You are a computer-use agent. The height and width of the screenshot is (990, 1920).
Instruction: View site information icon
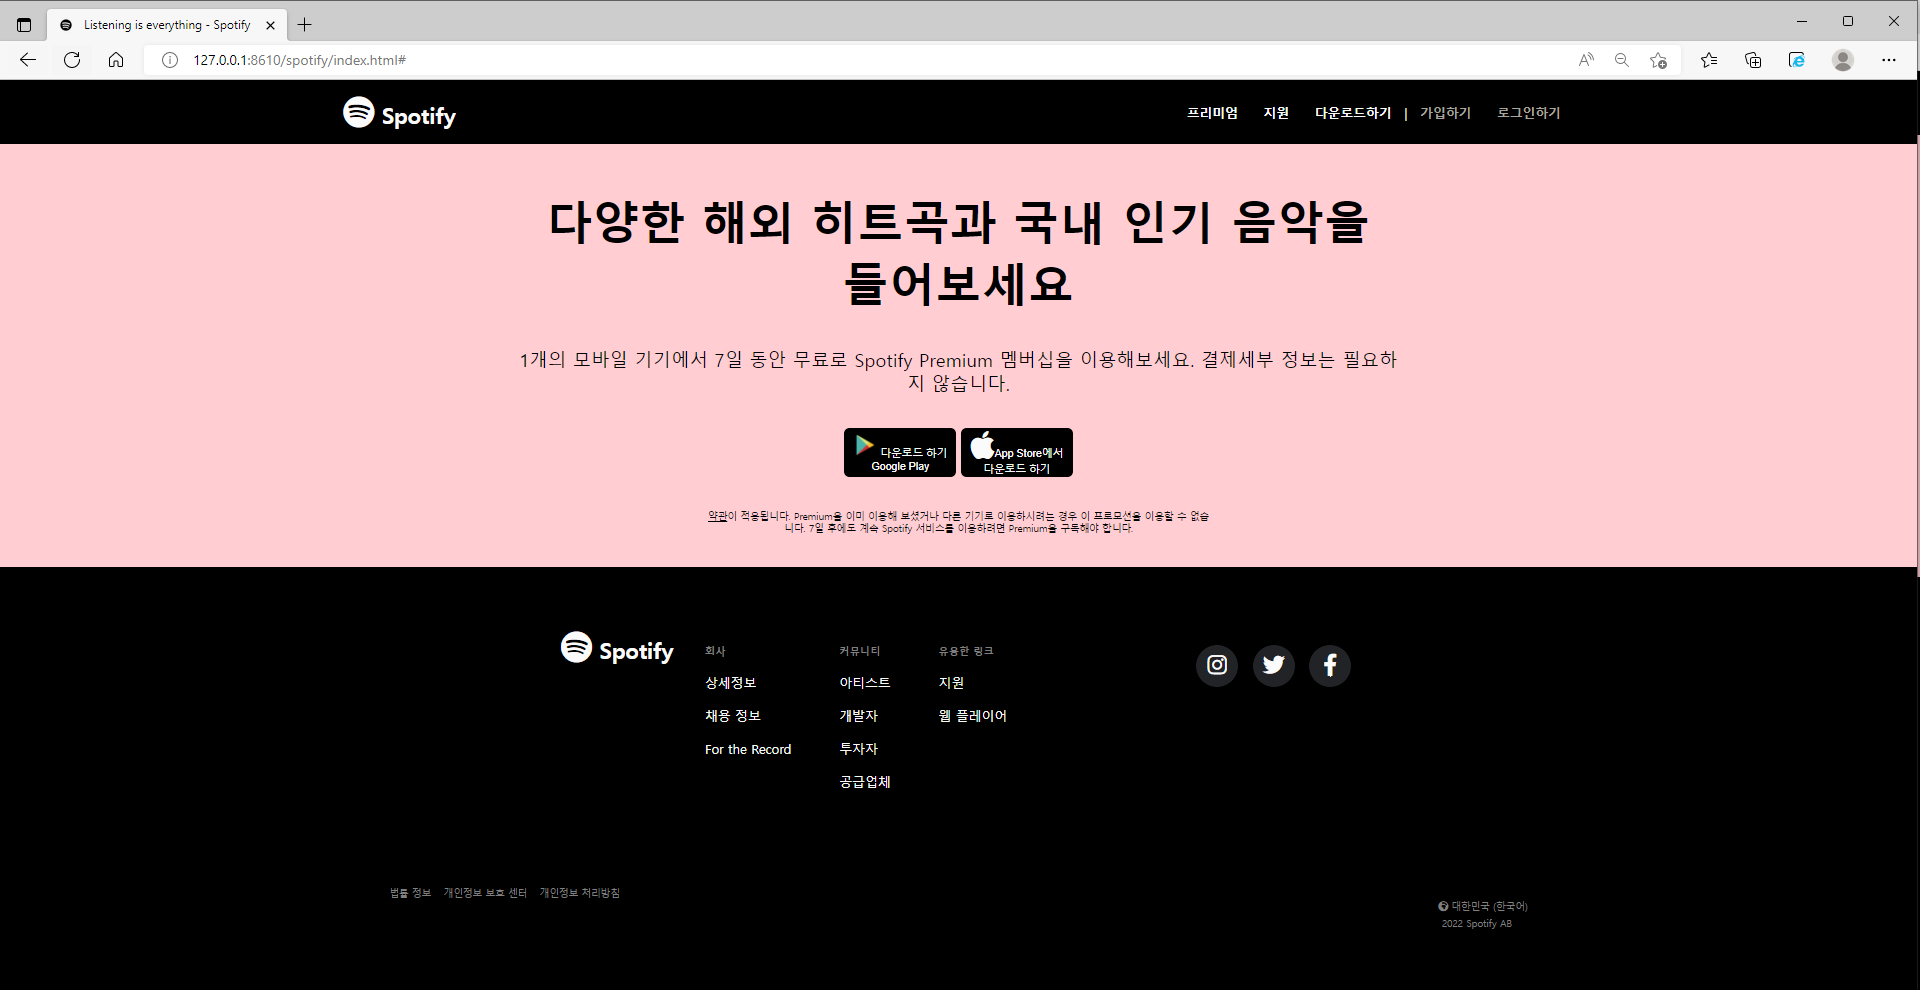pyautogui.click(x=170, y=60)
